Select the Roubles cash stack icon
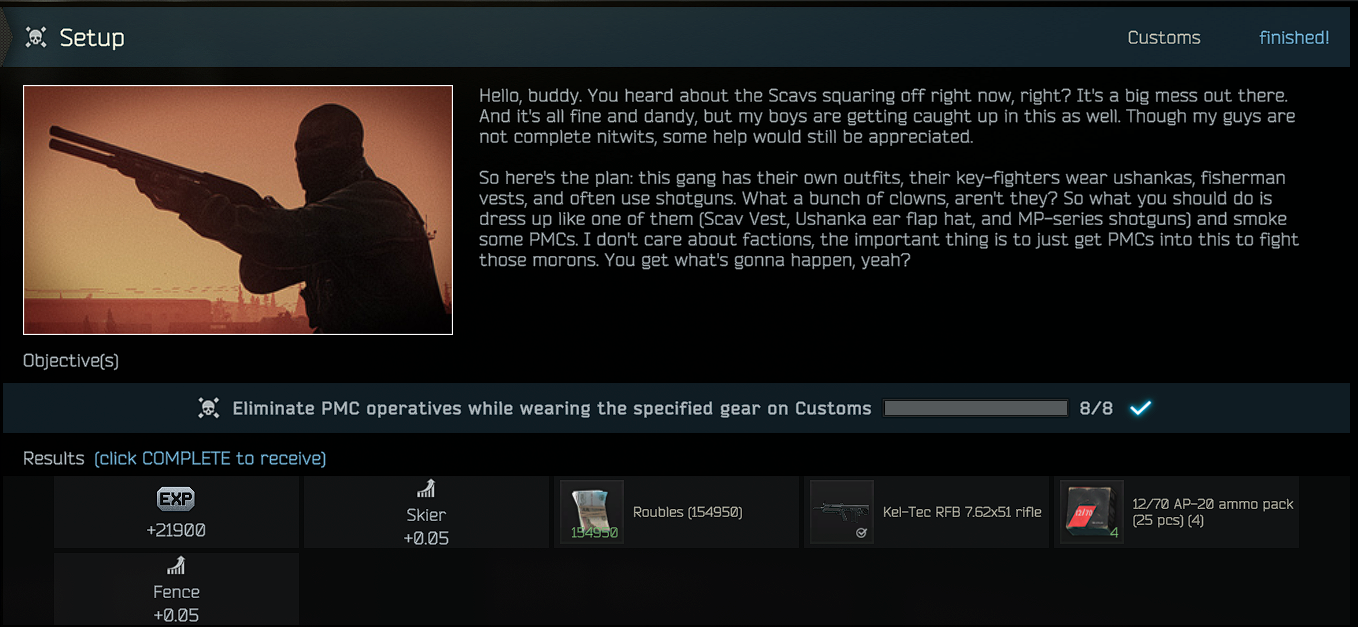This screenshot has width=1358, height=627. (592, 512)
